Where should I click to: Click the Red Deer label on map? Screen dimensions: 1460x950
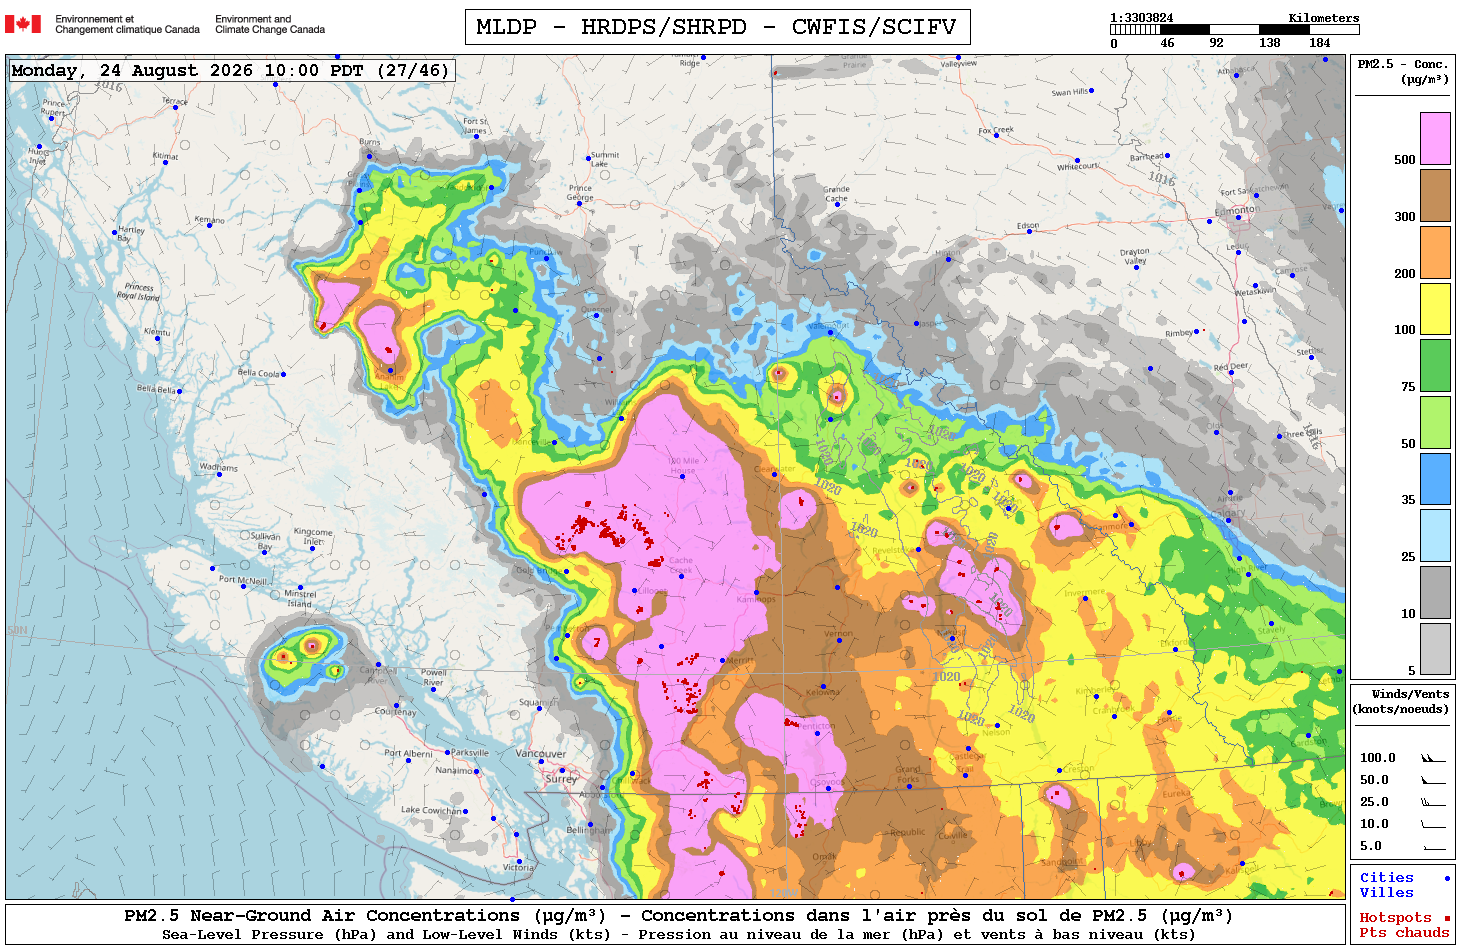pyautogui.click(x=1231, y=367)
